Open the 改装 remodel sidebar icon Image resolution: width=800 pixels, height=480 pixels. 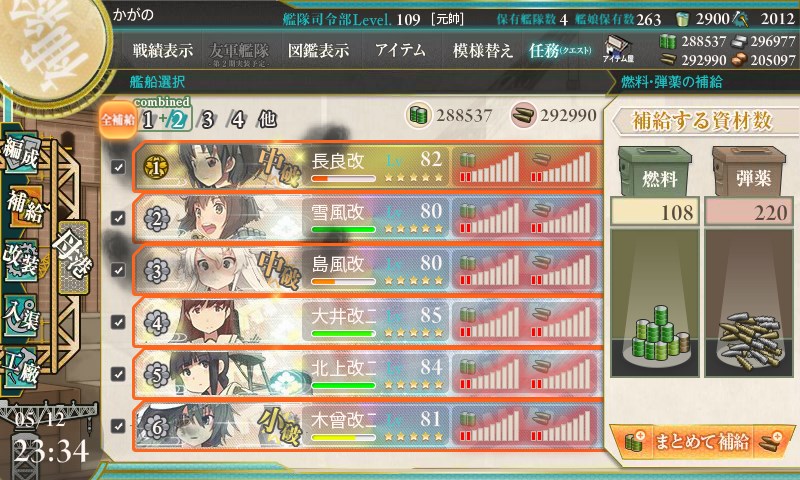pos(21,259)
